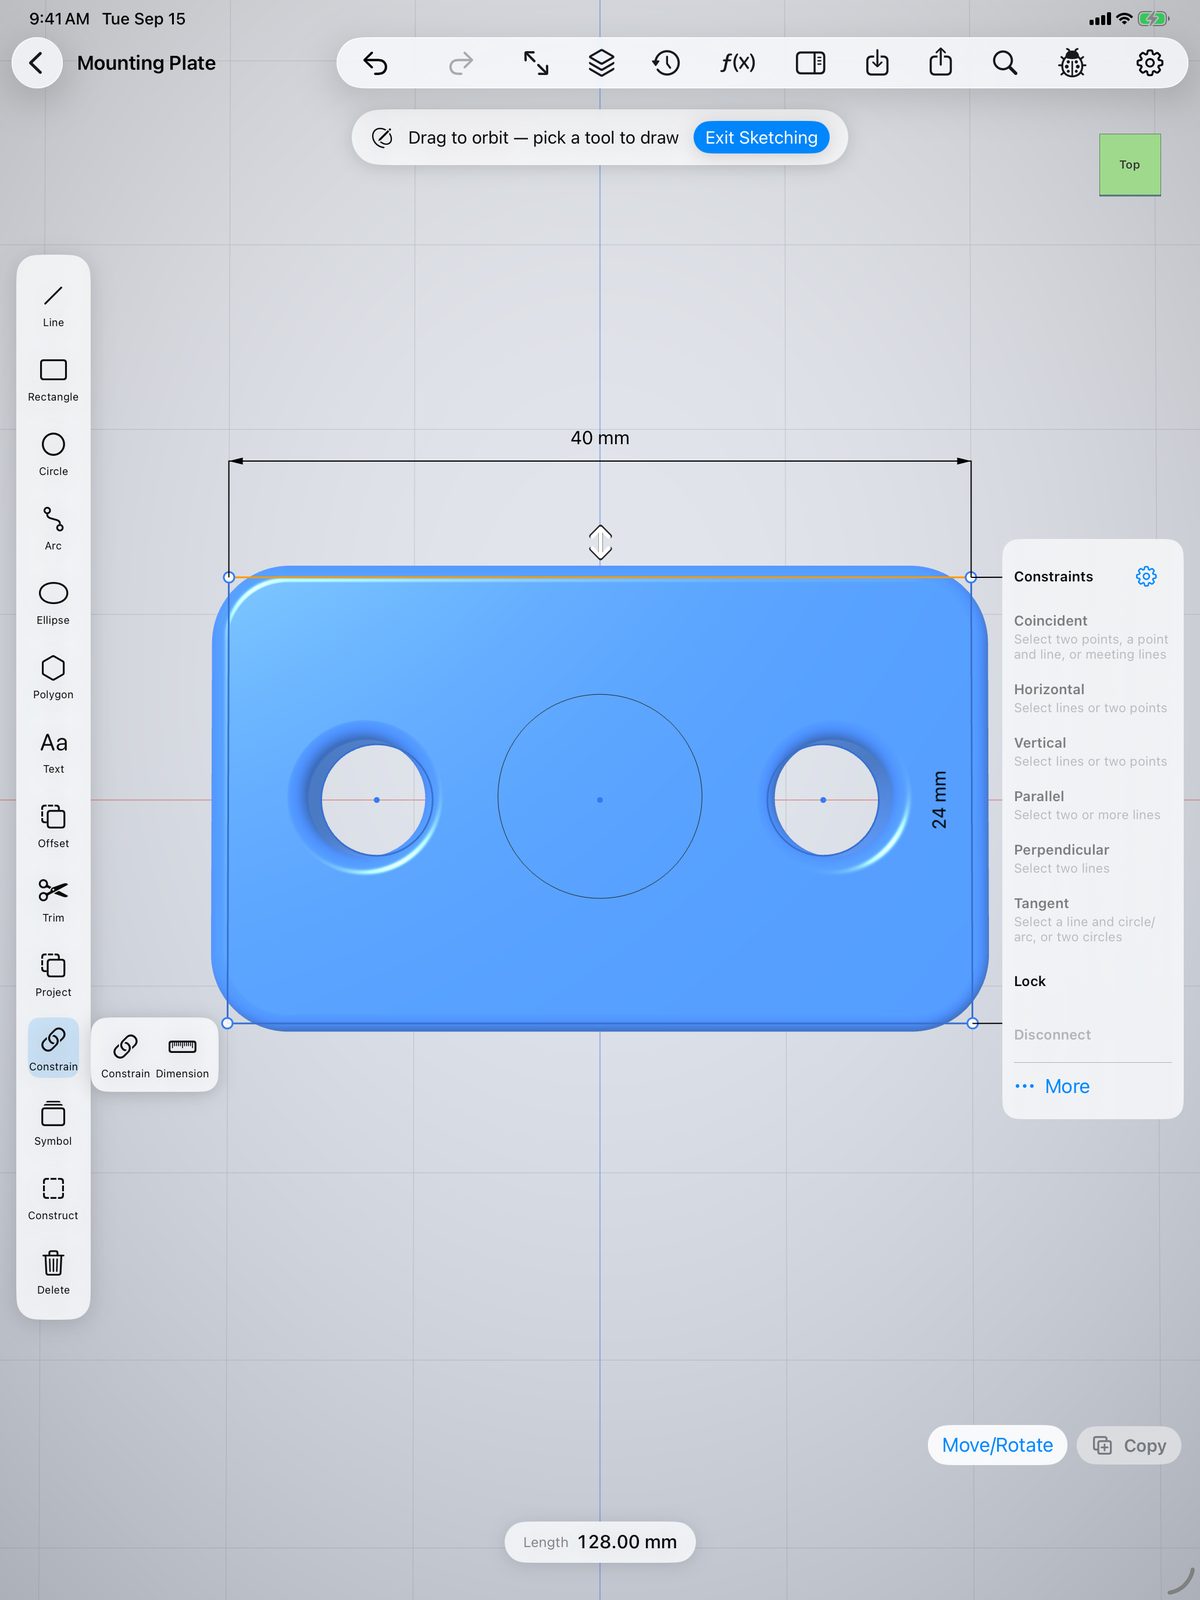
Task: Select the Offset tool
Action: click(53, 827)
